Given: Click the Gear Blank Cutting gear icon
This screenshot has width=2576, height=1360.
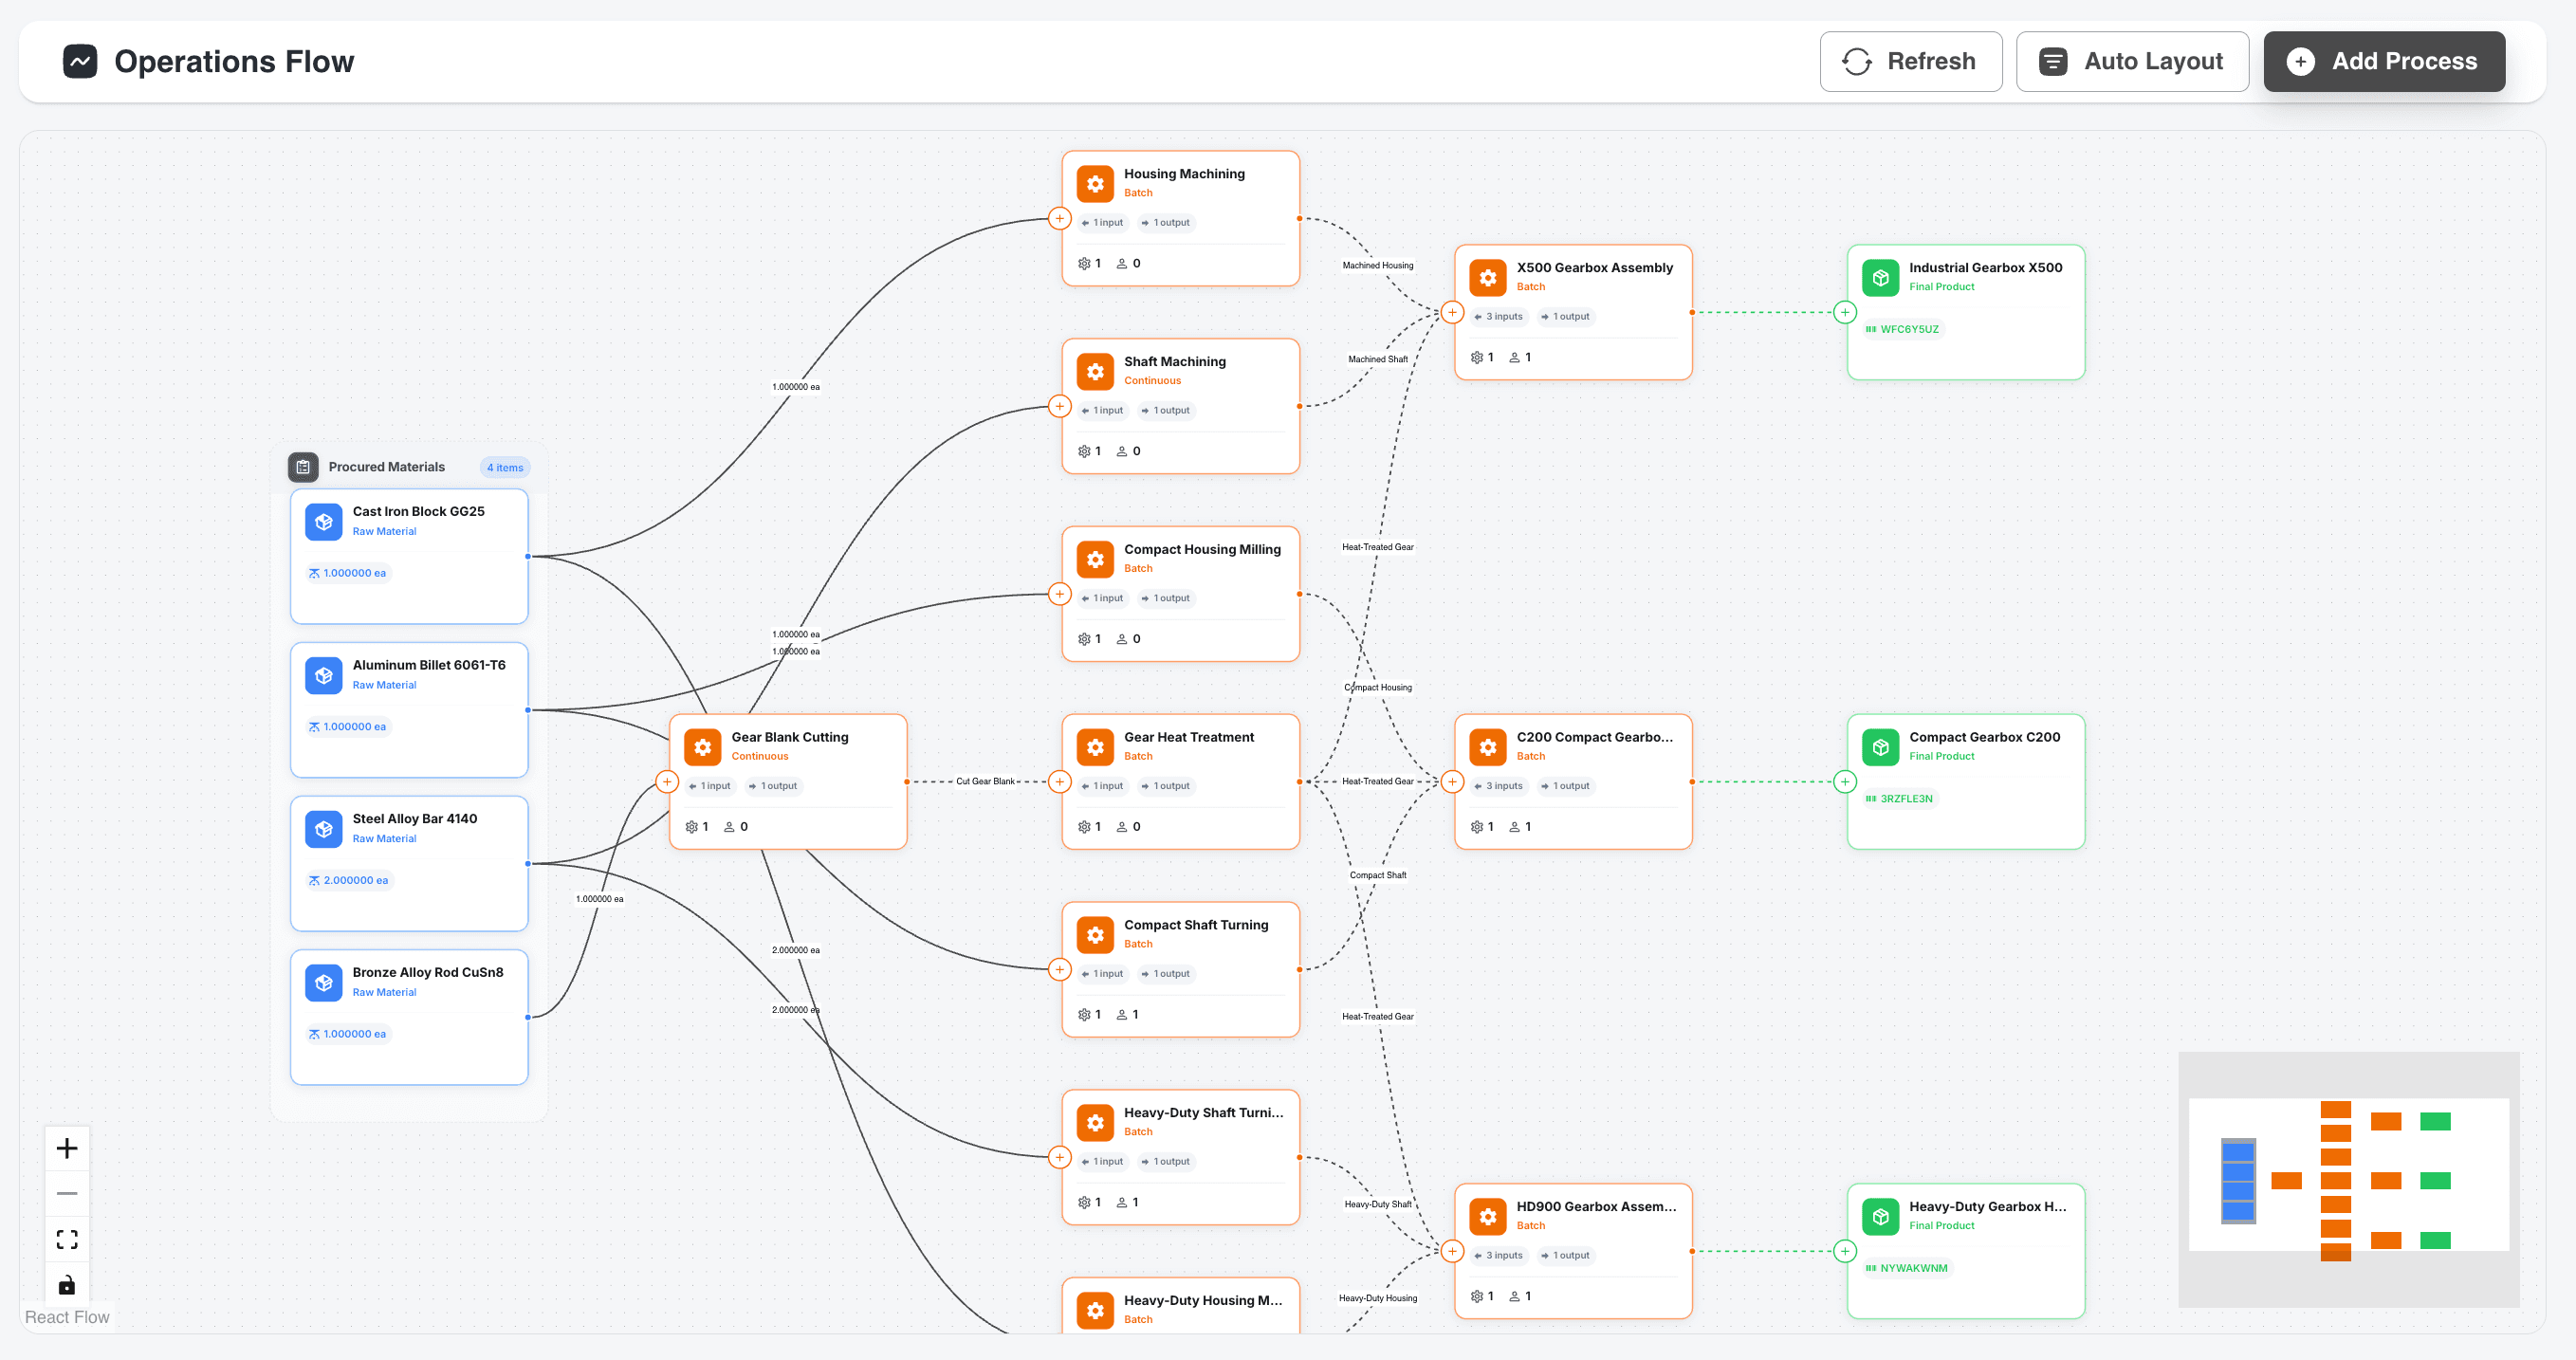Looking at the screenshot, I should [x=702, y=747].
